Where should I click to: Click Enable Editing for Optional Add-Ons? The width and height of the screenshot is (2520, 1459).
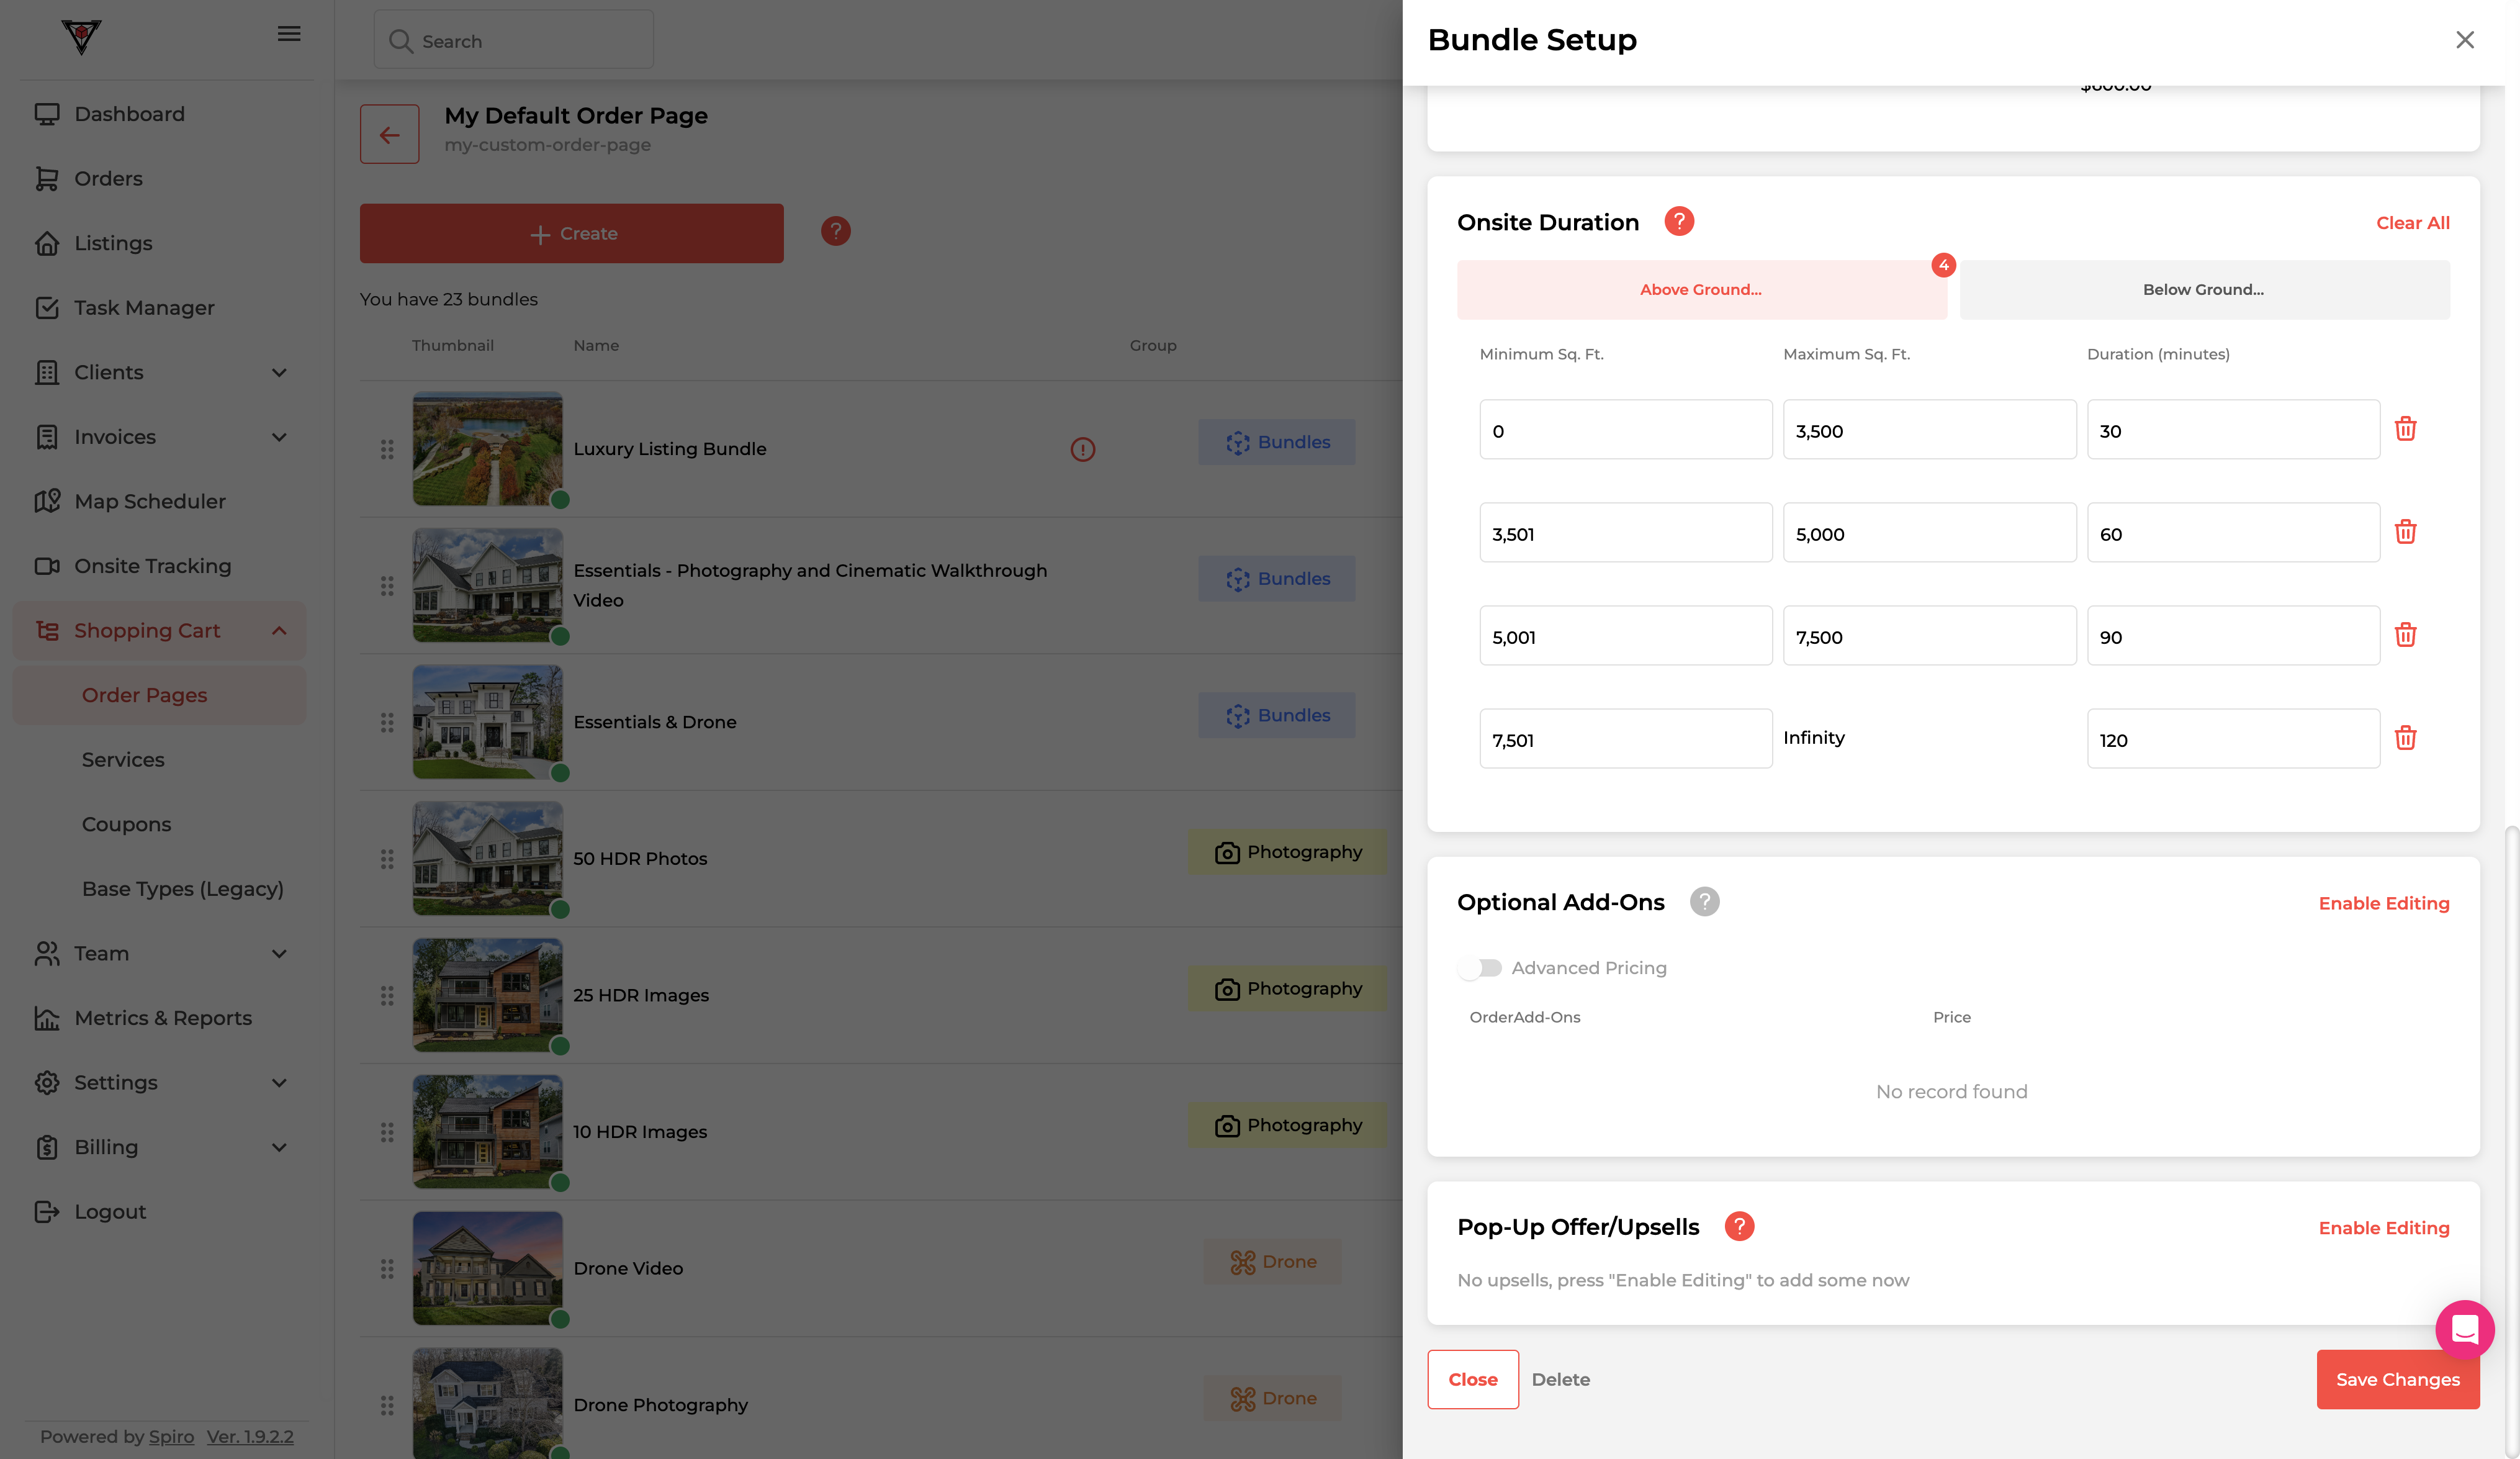(x=2383, y=903)
